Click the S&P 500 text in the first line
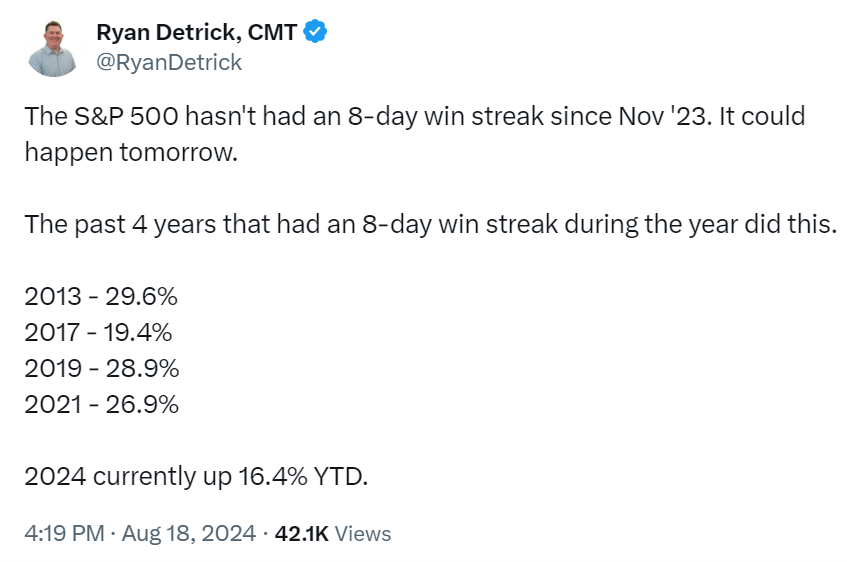 coord(126,116)
